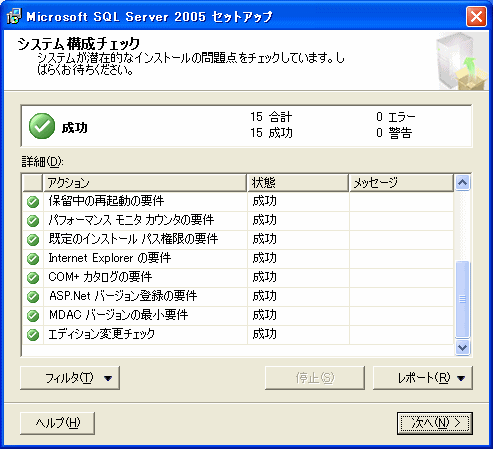Click the status icon for 既定のインストール パス権限の要件
The image size is (493, 449).
(33, 240)
